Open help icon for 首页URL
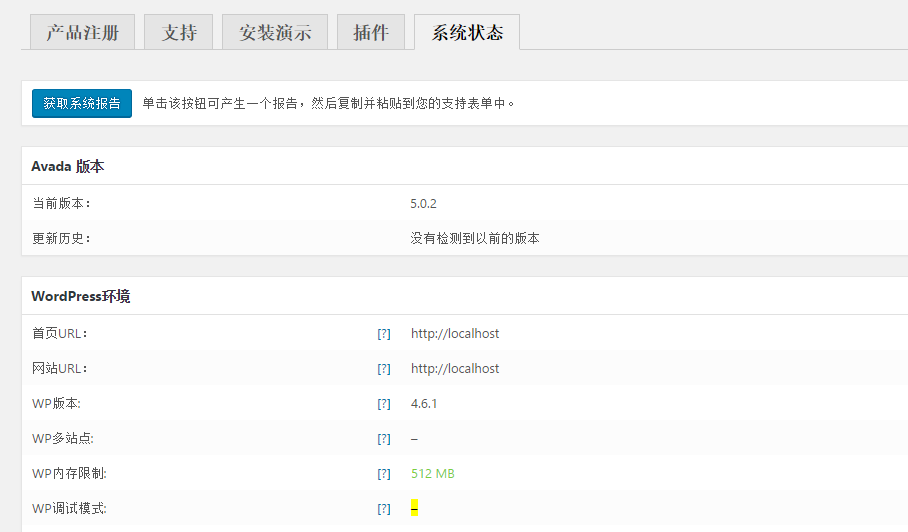 coord(383,334)
